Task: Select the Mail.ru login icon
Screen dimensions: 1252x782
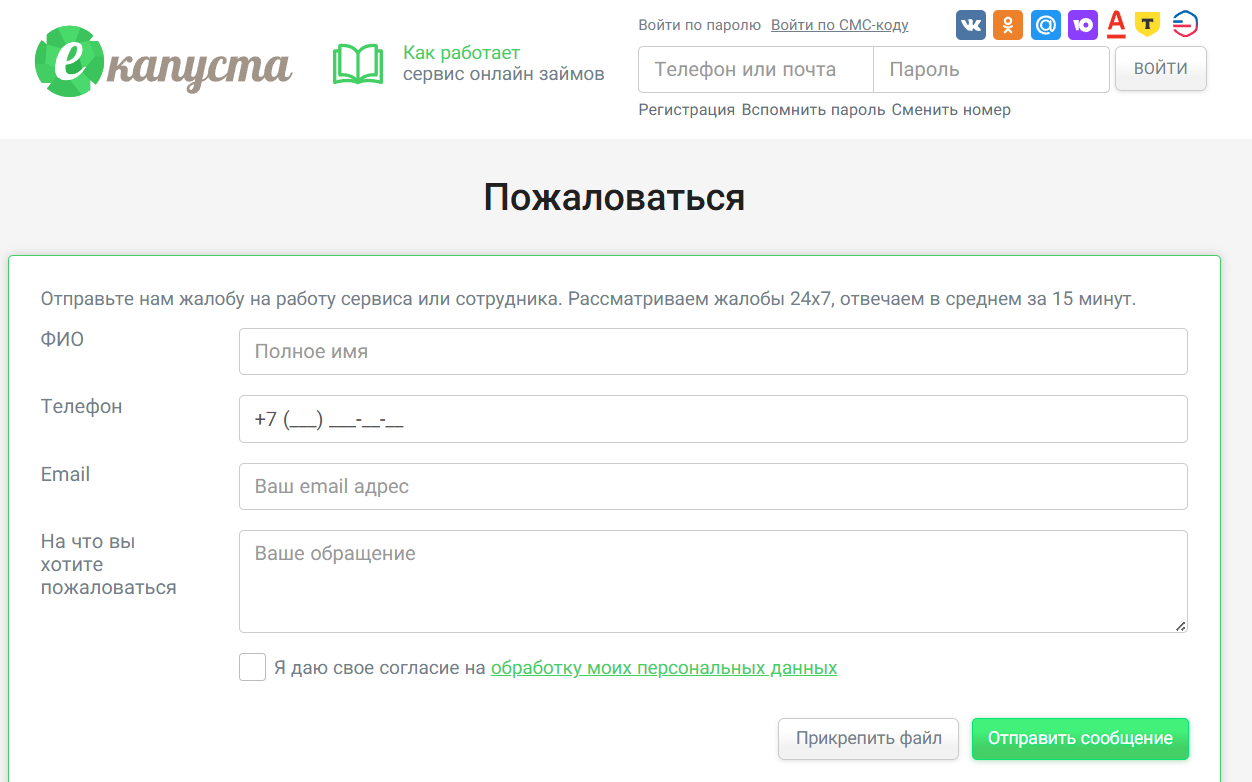Action: click(x=1045, y=24)
